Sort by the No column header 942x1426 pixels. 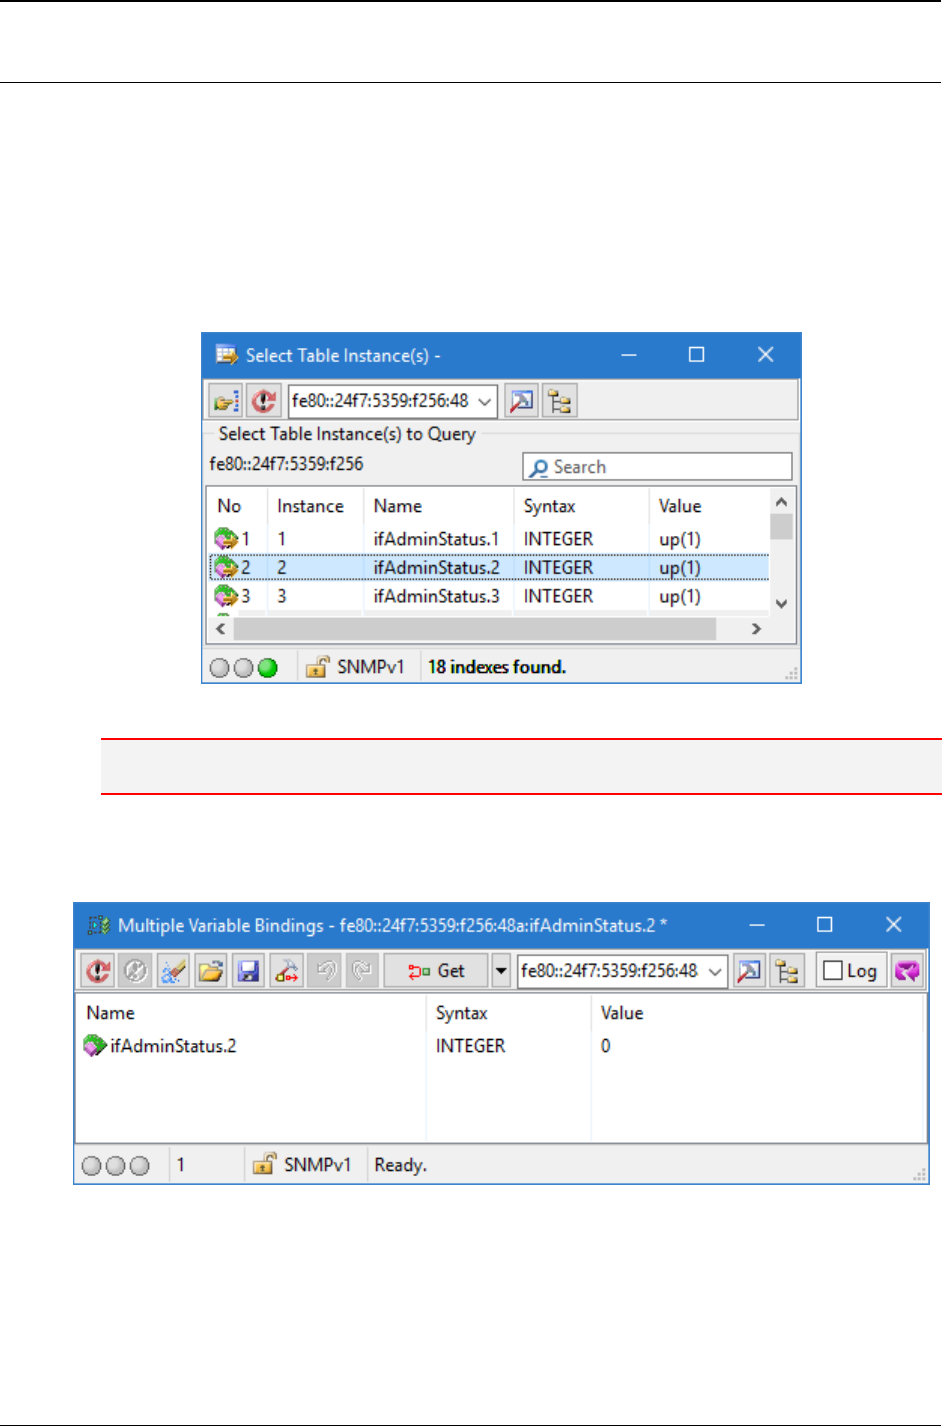pos(230,506)
